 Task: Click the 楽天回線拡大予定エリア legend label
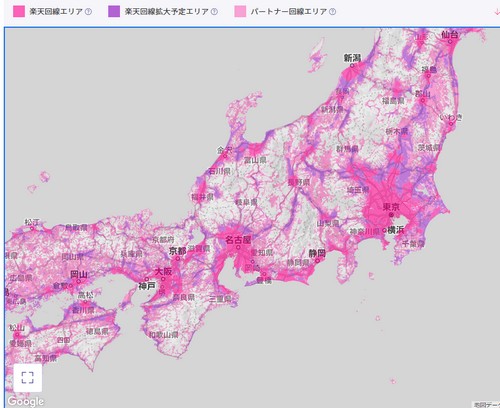point(167,12)
